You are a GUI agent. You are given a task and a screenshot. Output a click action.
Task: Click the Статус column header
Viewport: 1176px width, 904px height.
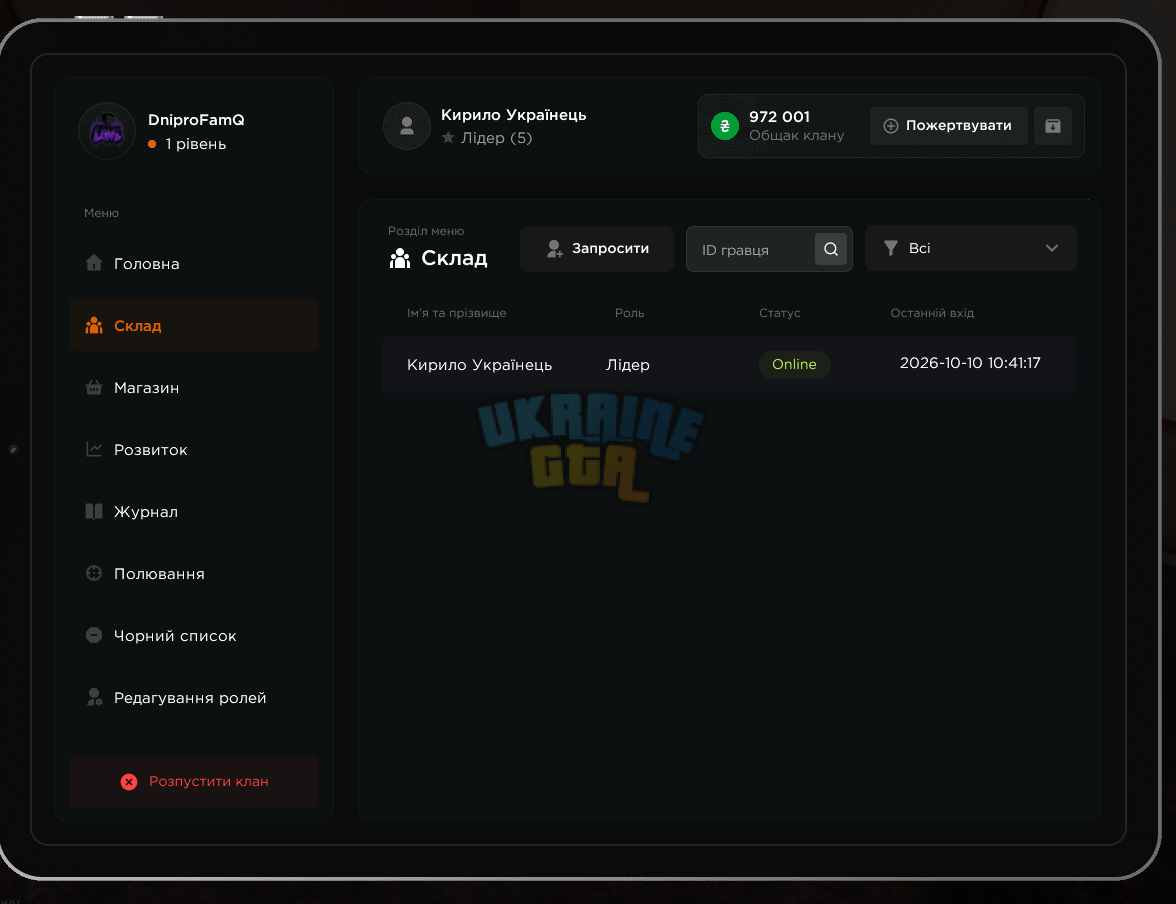(x=779, y=313)
